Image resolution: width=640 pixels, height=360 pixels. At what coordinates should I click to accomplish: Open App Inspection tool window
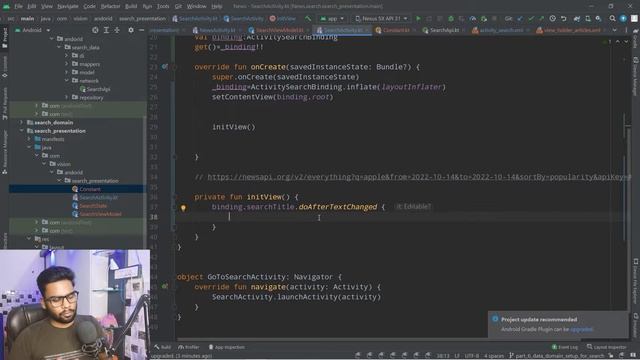point(227,347)
